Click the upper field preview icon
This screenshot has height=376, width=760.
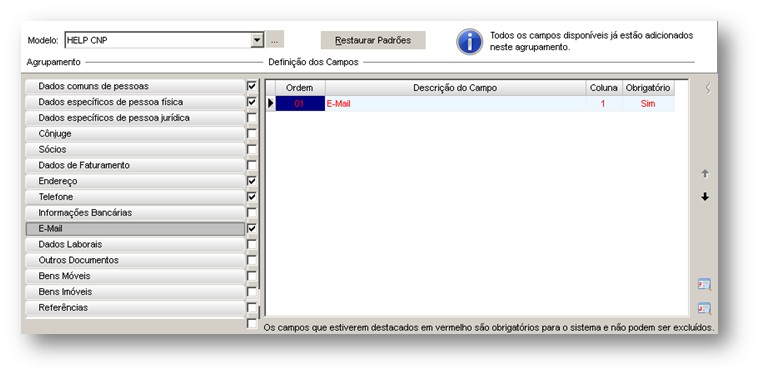pos(704,284)
